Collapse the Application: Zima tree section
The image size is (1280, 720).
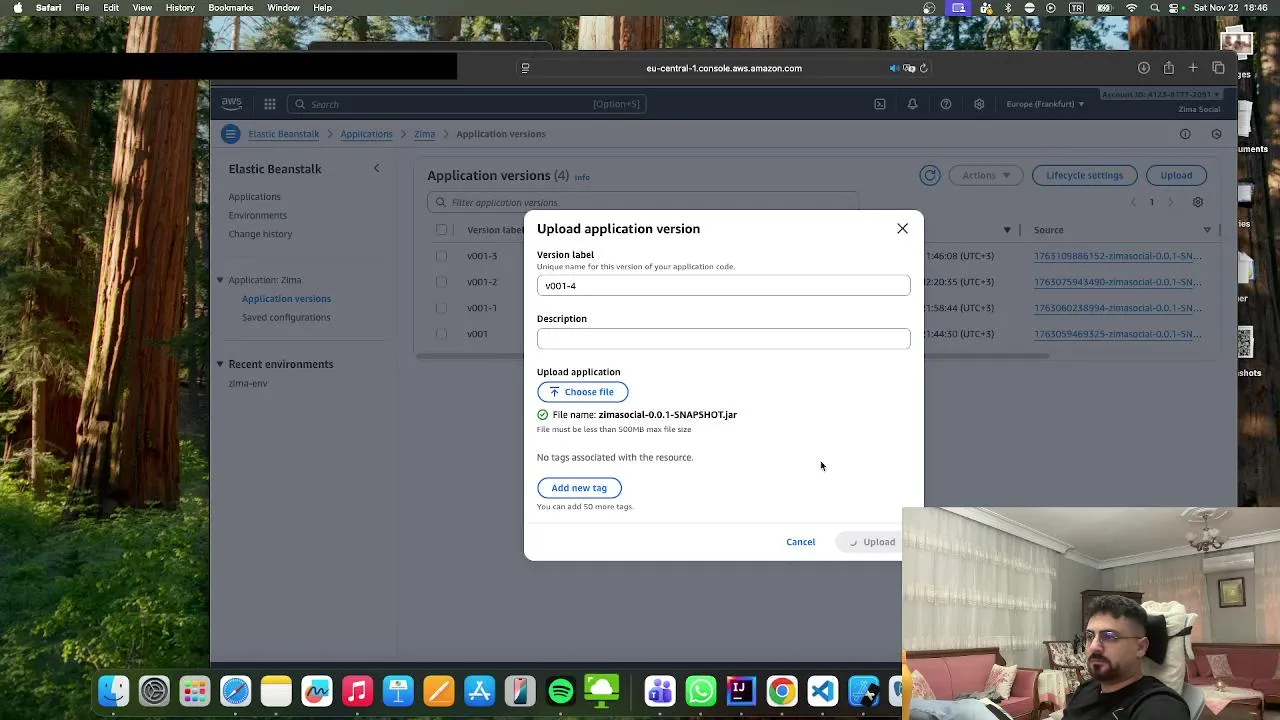pos(220,280)
